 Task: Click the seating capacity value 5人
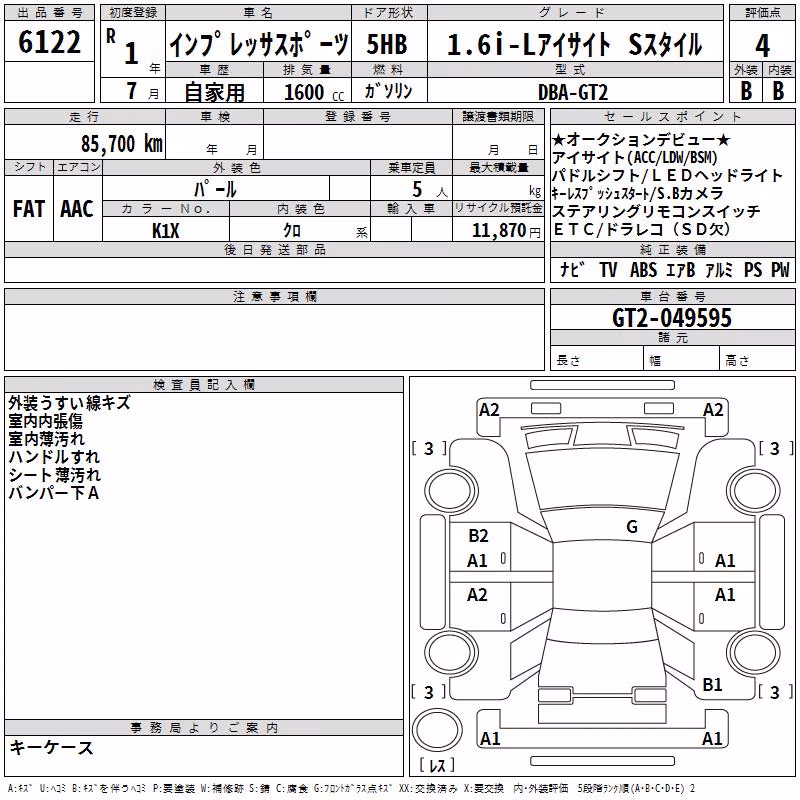[x=429, y=189]
